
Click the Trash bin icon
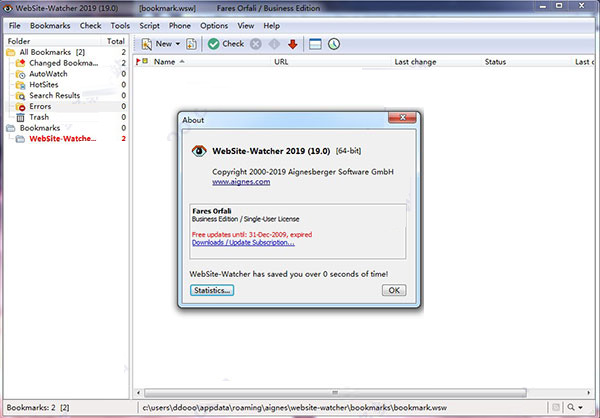tap(20, 117)
